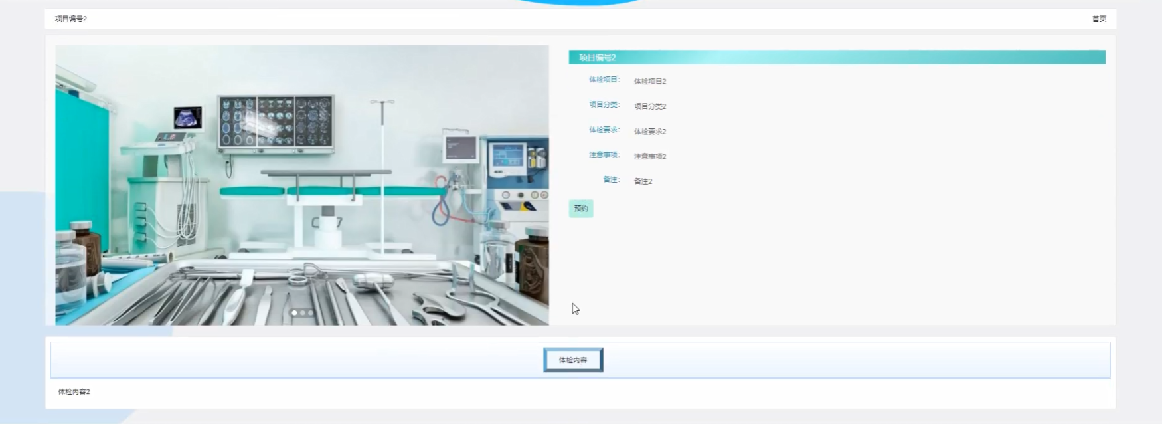Click the 项目分类: field label
Screen dimensions: 1162x424
(605, 105)
